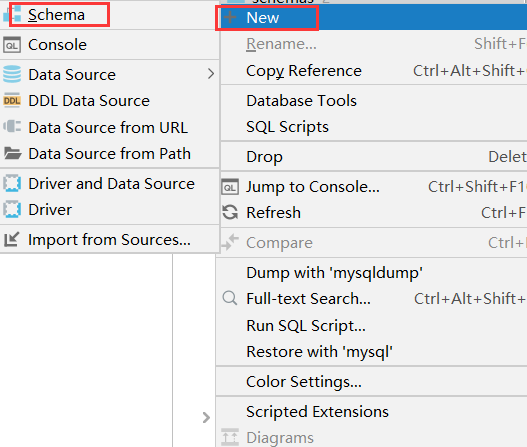Click the Import from Sources arrow icon
This screenshot has width=527, height=447.
click(x=12, y=239)
